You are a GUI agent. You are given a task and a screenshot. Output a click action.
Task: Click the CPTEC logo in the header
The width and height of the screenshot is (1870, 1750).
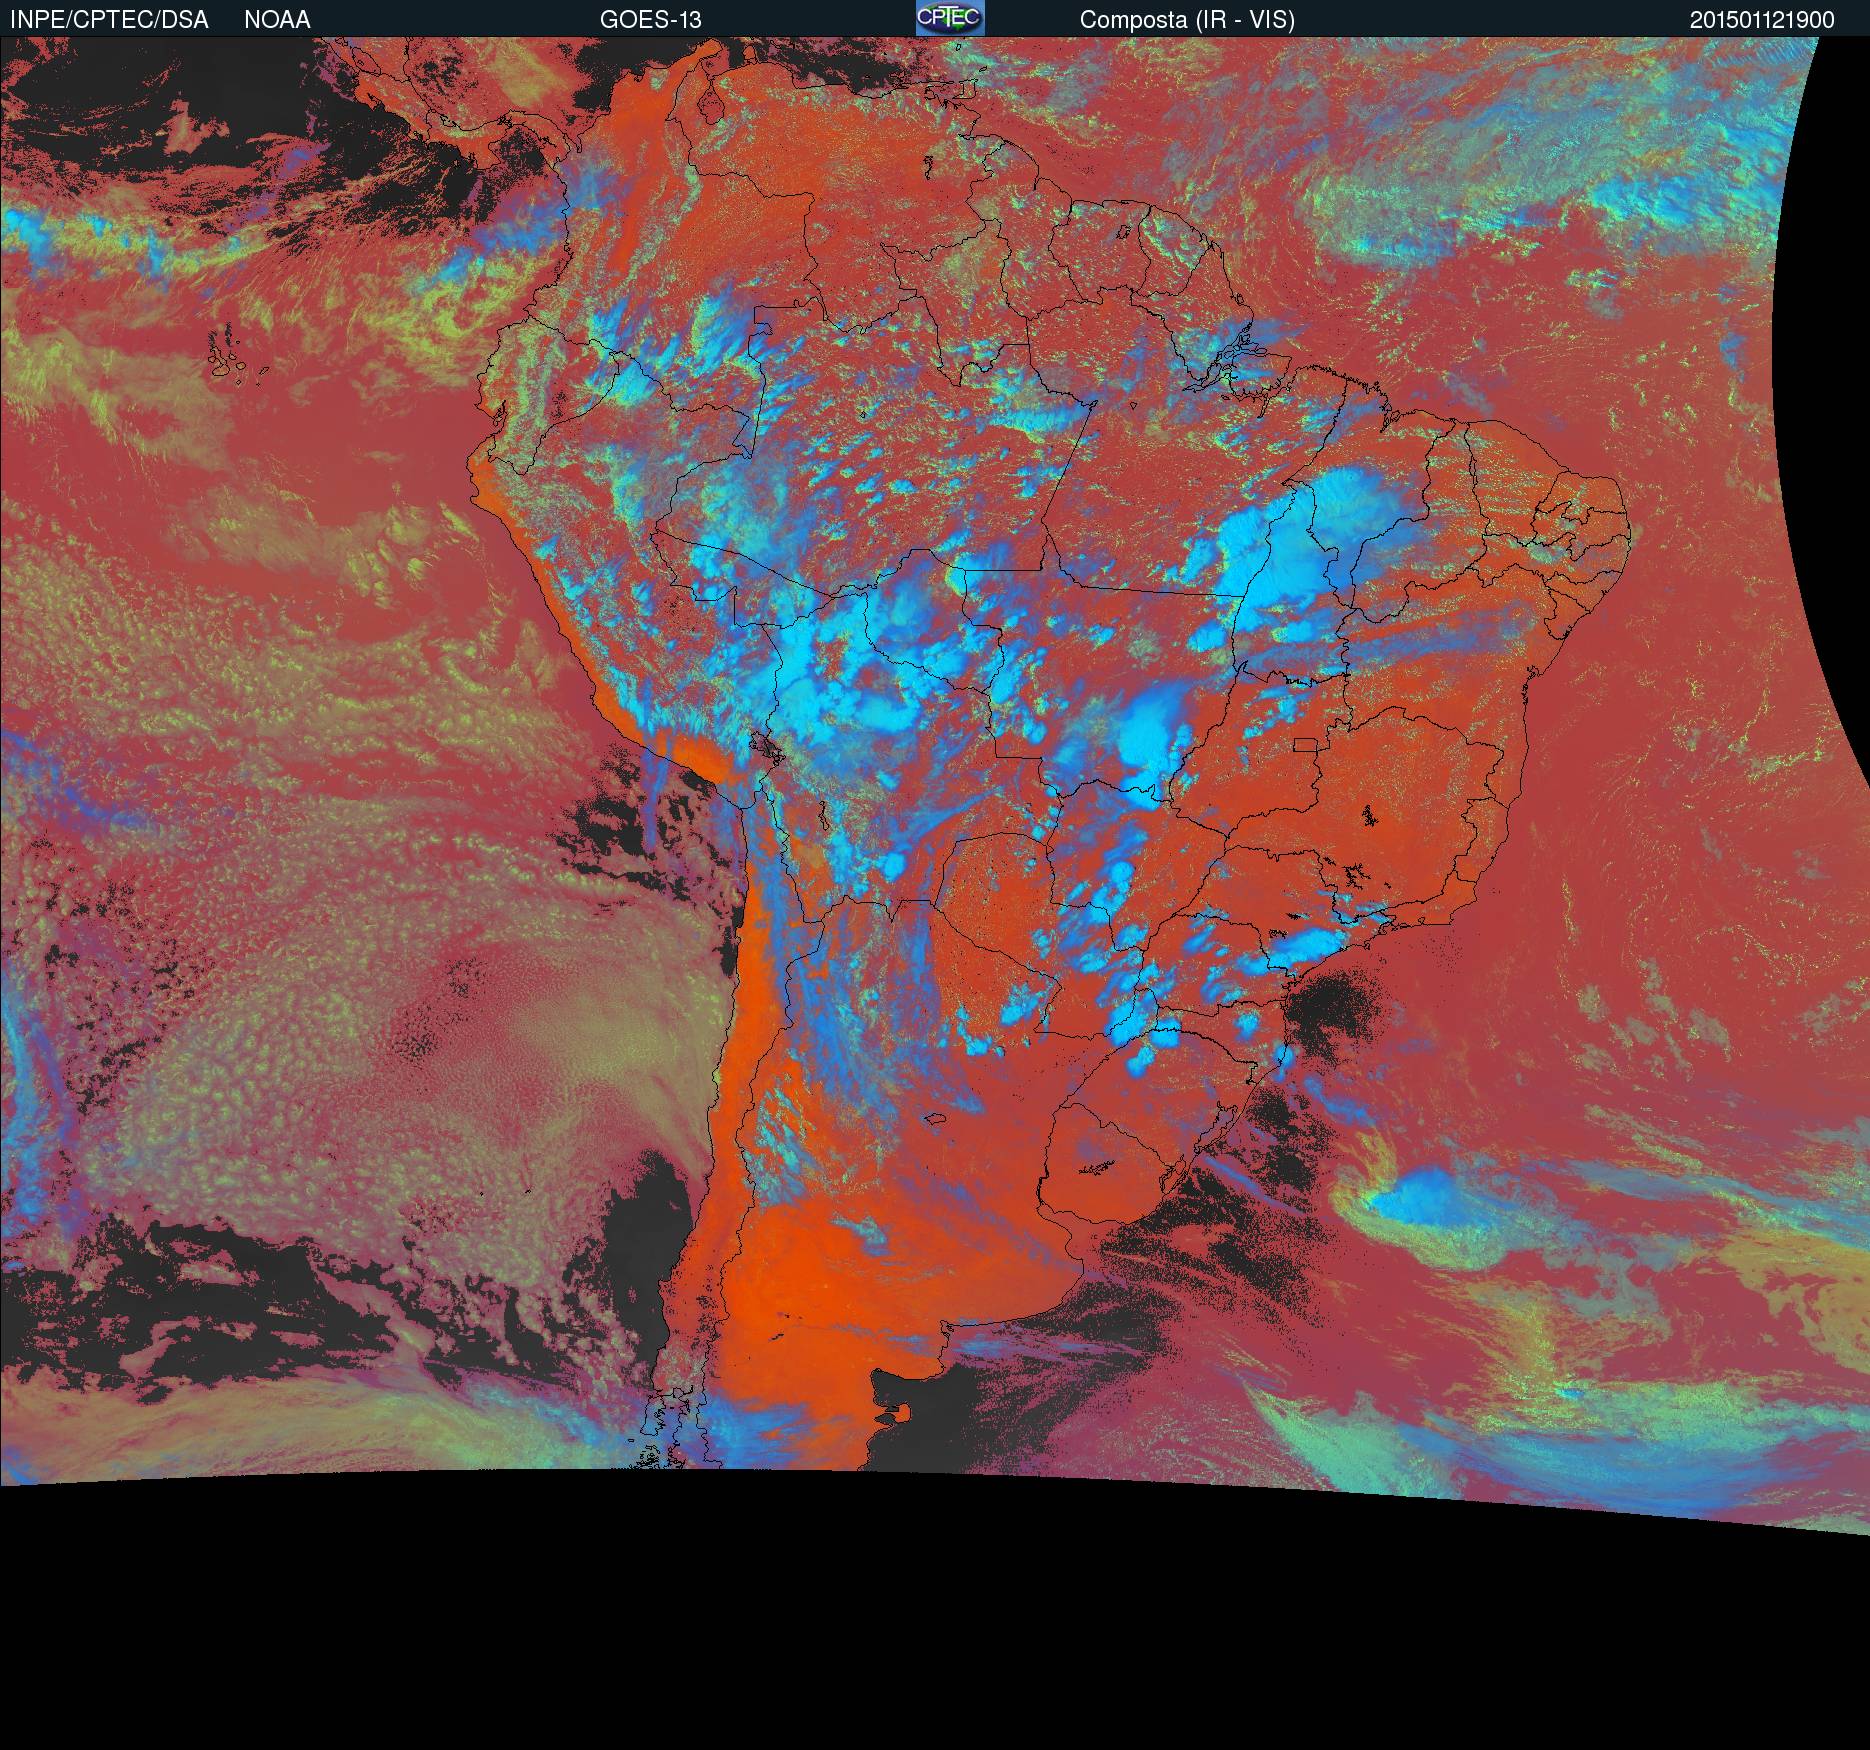click(x=950, y=18)
